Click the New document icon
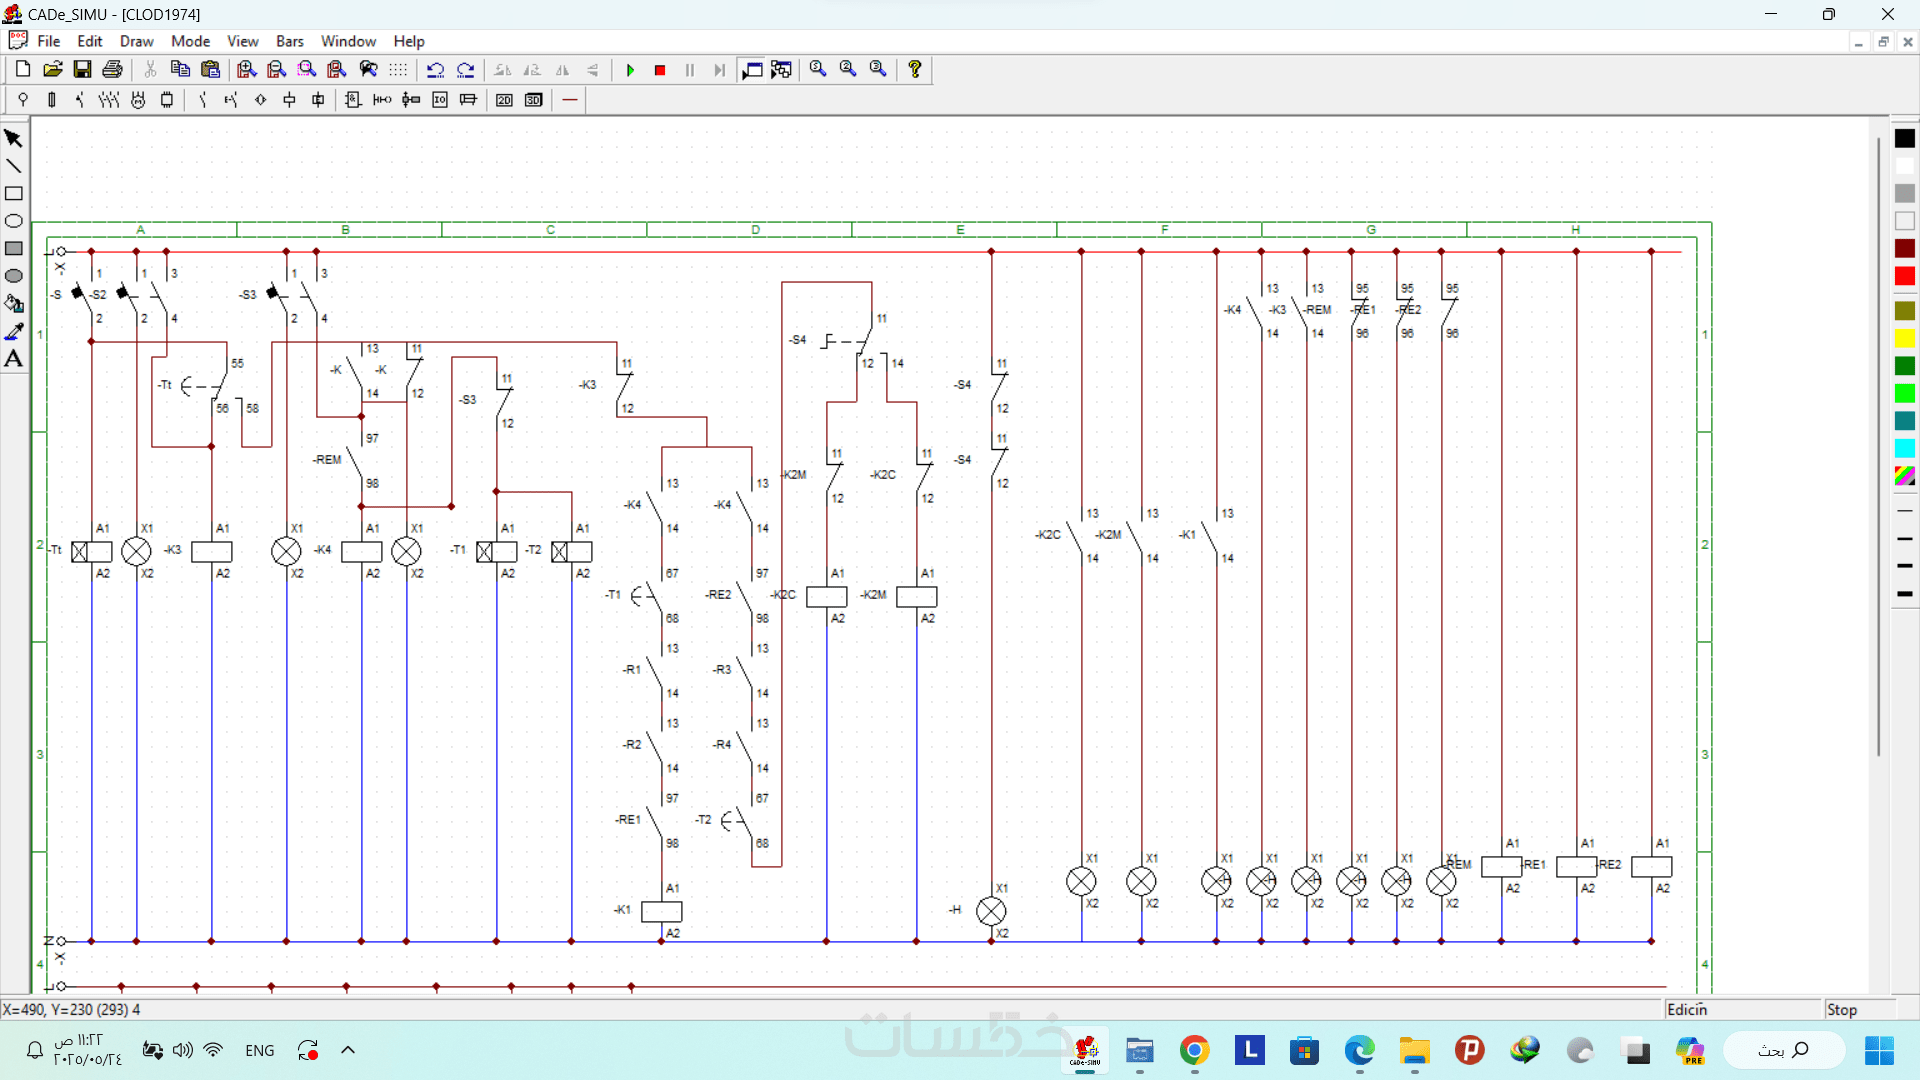The height and width of the screenshot is (1080, 1920). [x=23, y=69]
